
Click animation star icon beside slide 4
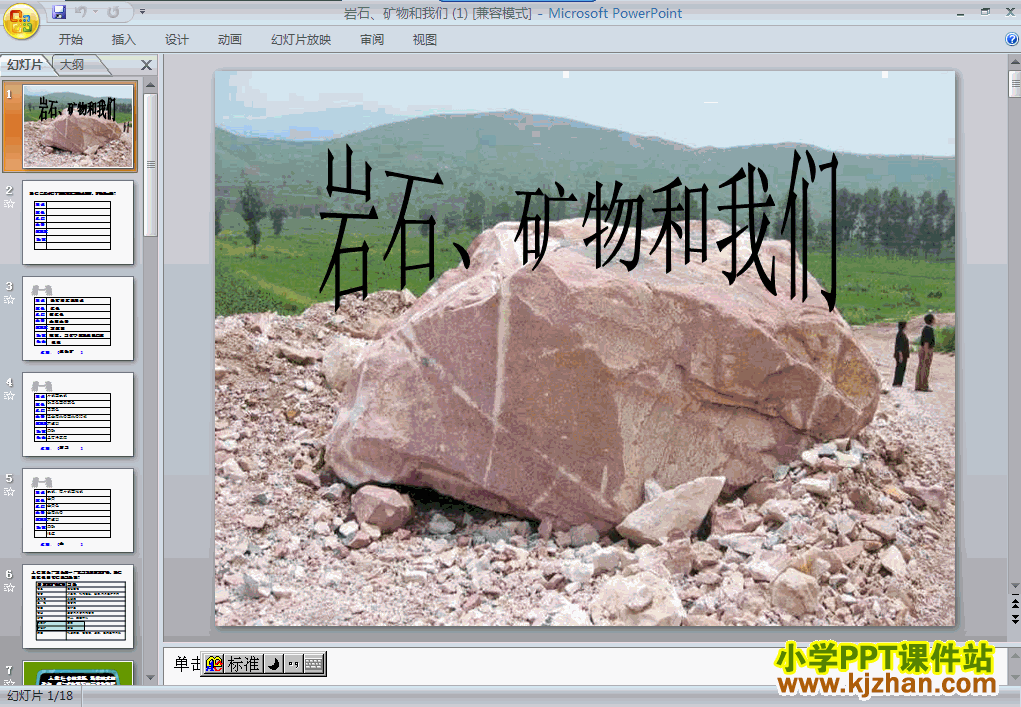[x=9, y=396]
